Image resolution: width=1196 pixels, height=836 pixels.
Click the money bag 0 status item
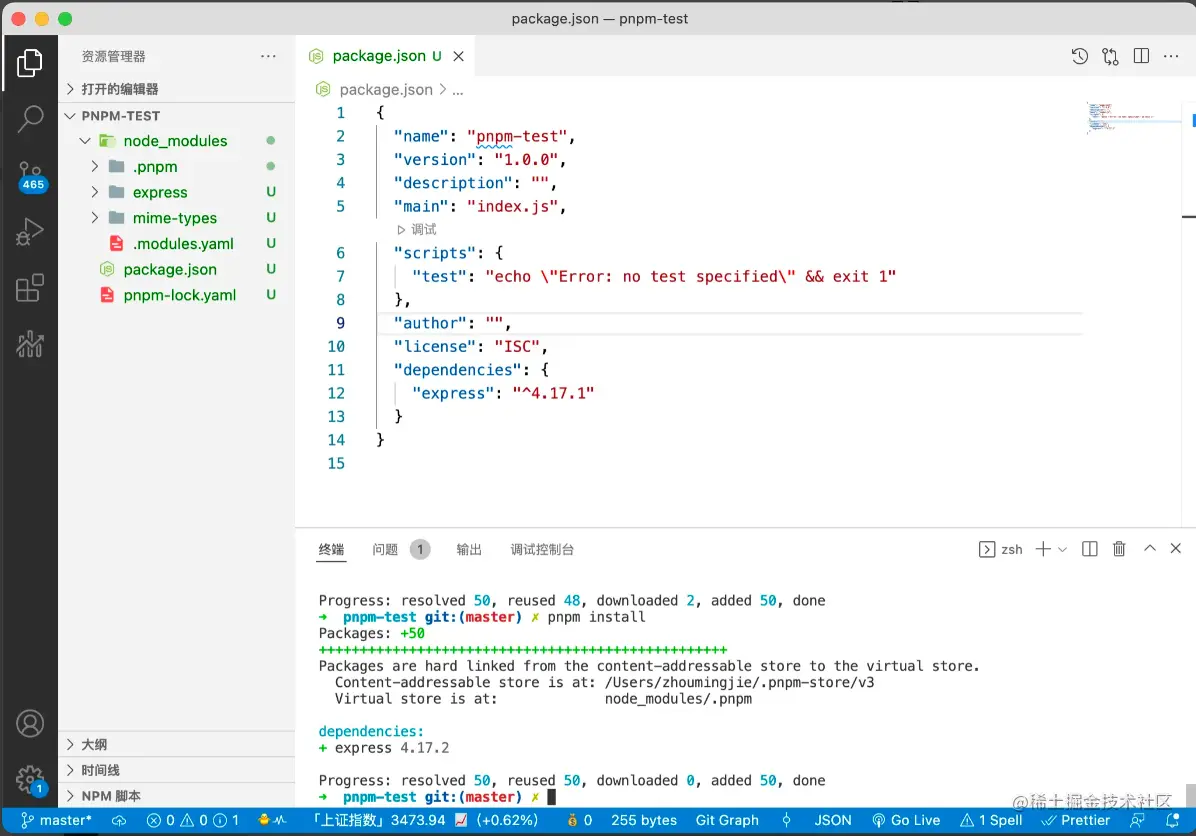click(x=579, y=820)
